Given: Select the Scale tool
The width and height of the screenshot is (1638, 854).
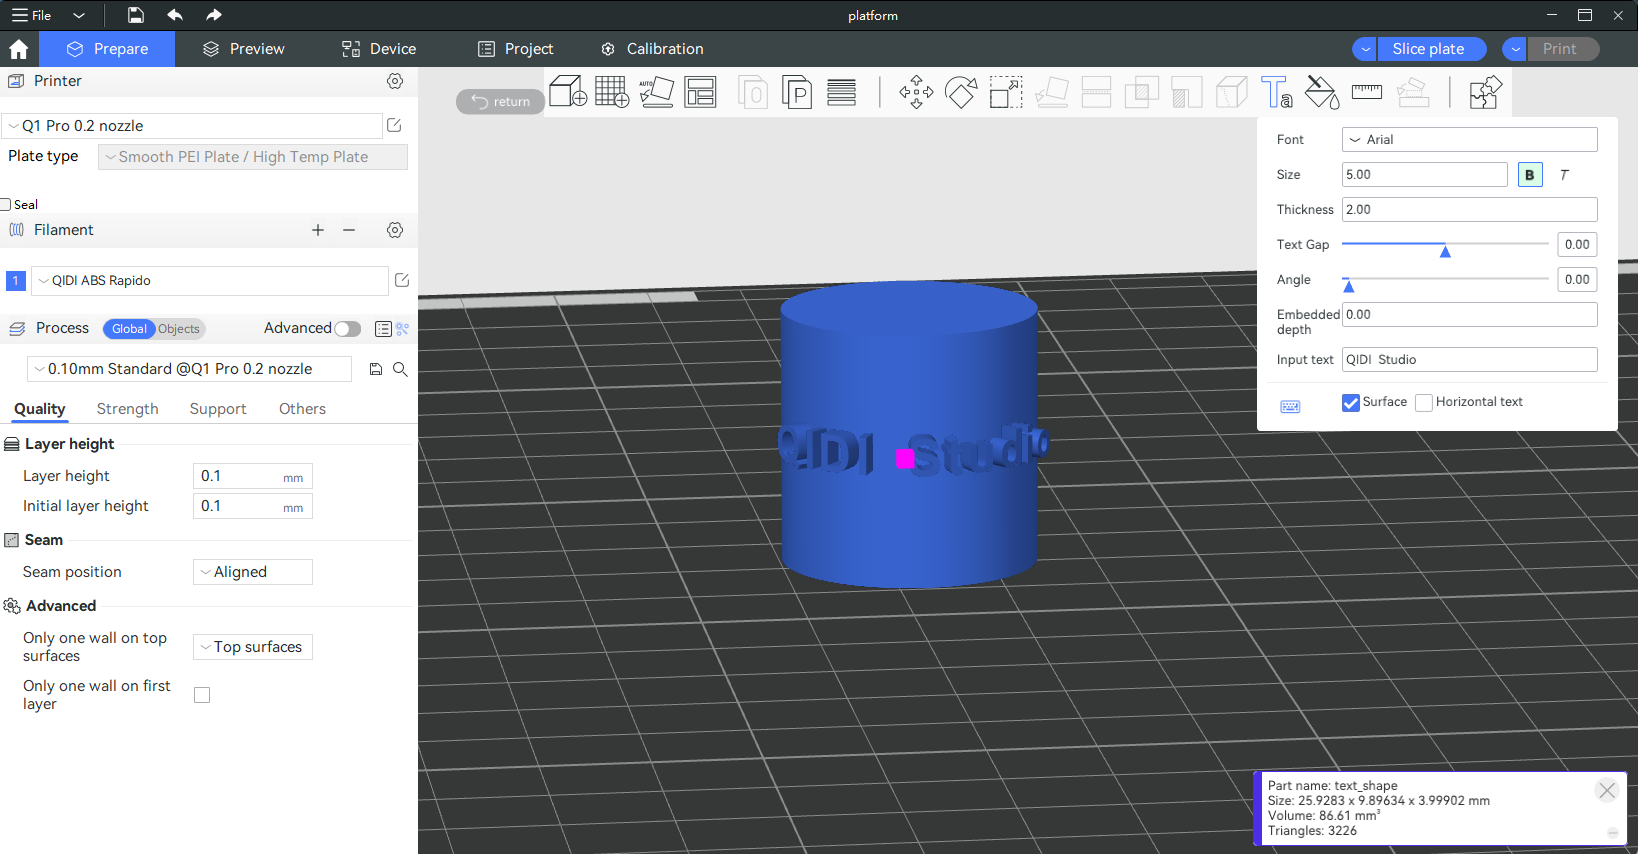Looking at the screenshot, I should point(1006,92).
